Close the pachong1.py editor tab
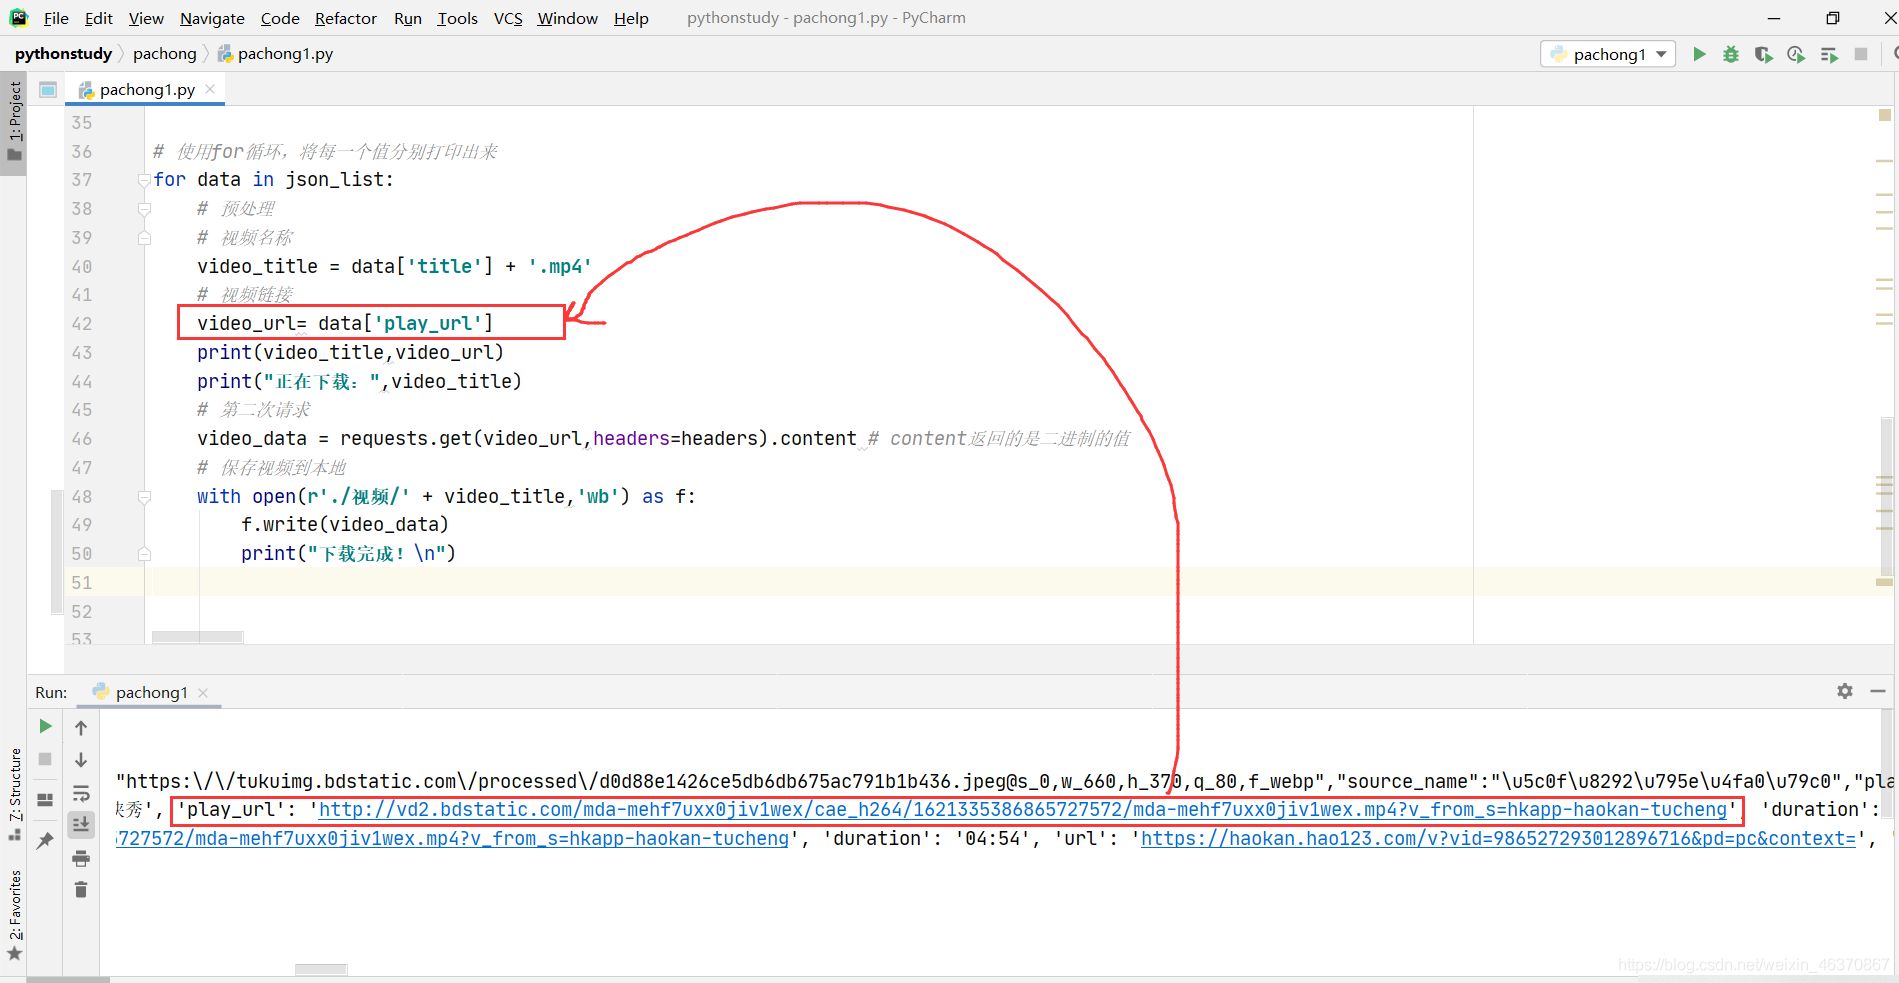Image resolution: width=1899 pixels, height=983 pixels. coord(210,89)
